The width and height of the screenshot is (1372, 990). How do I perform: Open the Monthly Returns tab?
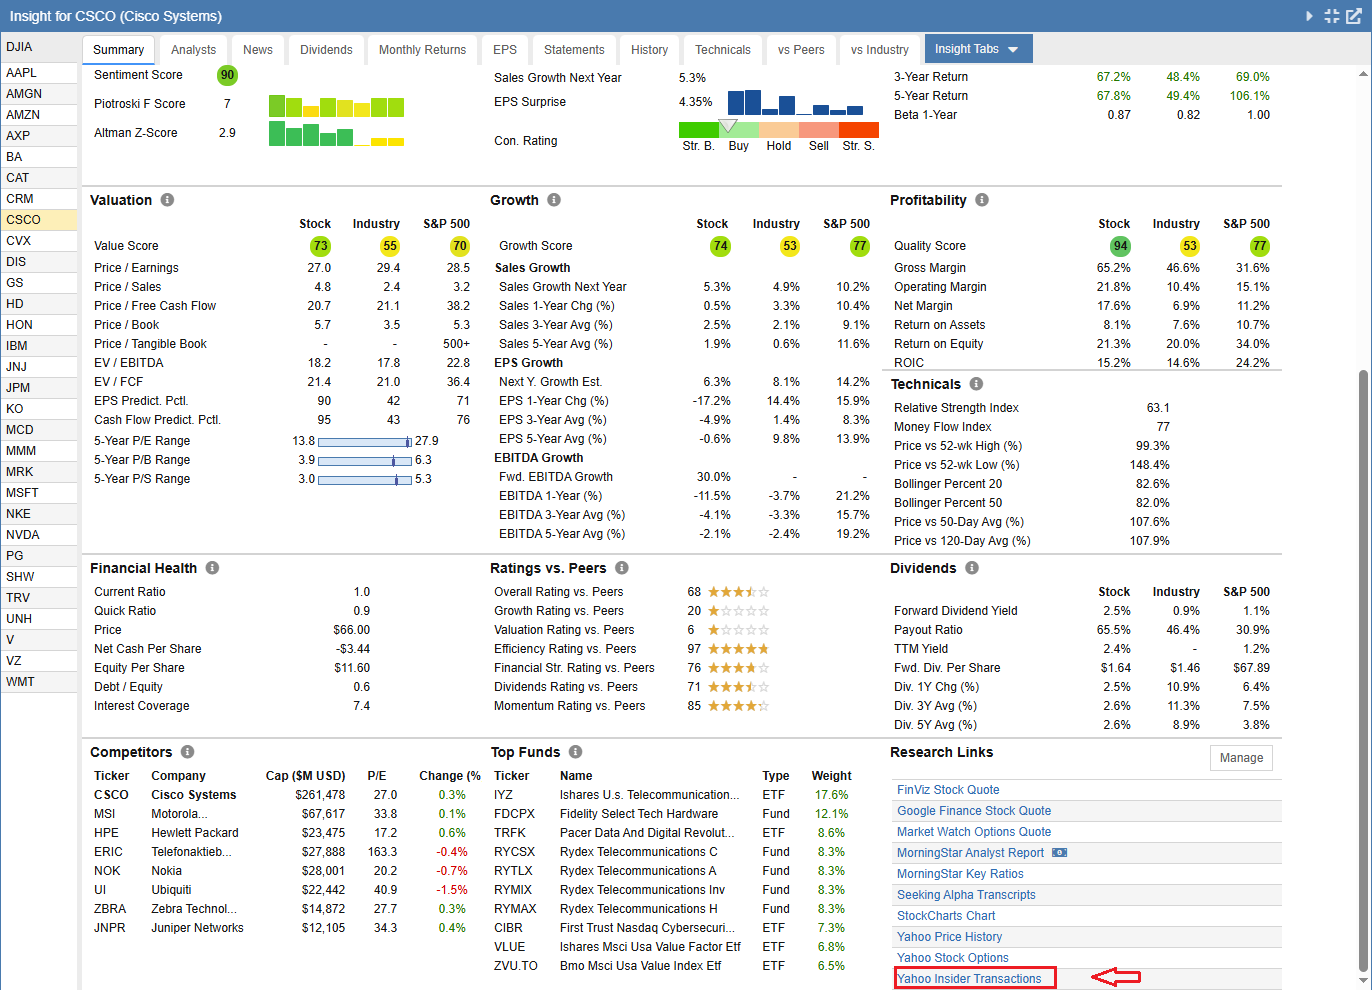pyautogui.click(x=422, y=50)
